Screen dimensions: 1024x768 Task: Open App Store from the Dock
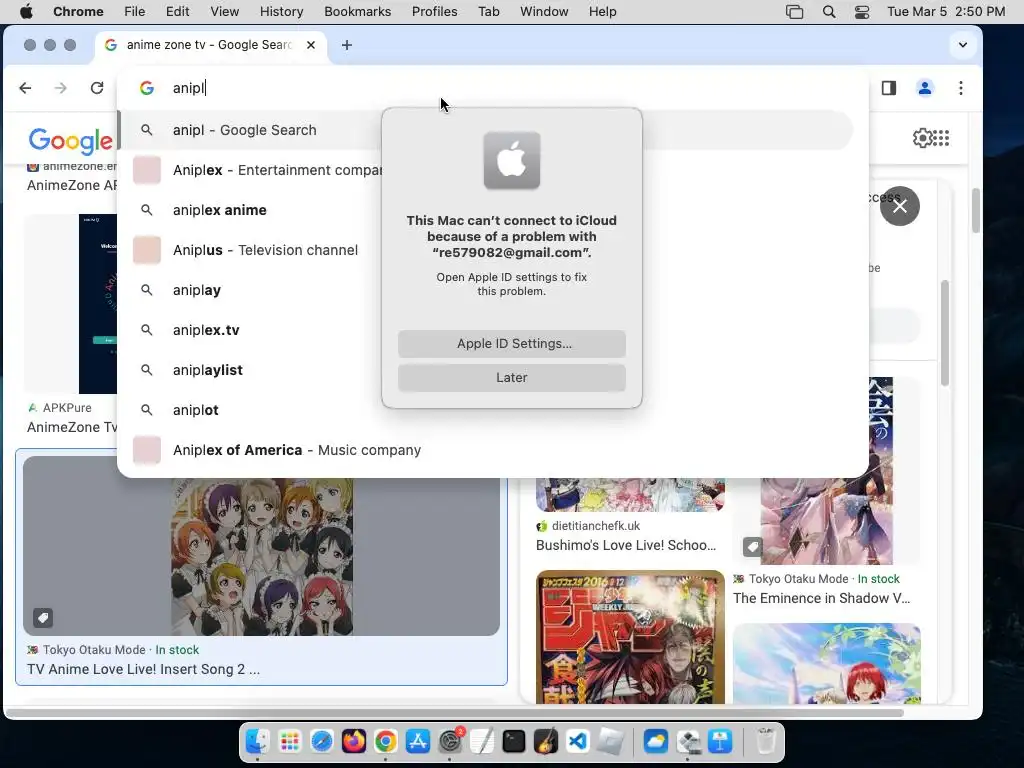coord(417,742)
